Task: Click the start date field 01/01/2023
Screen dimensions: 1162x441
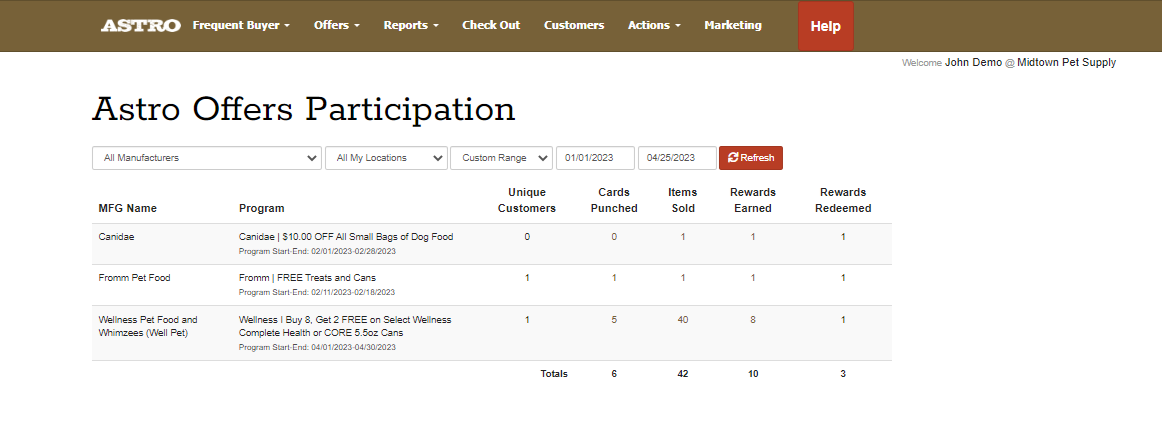Action: (x=595, y=158)
